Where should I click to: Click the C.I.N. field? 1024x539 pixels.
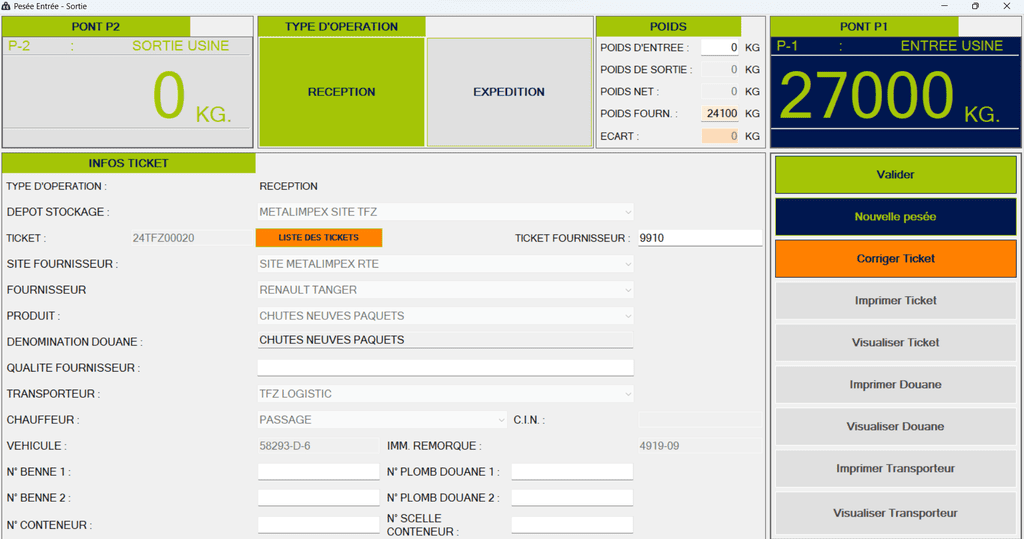click(x=699, y=419)
